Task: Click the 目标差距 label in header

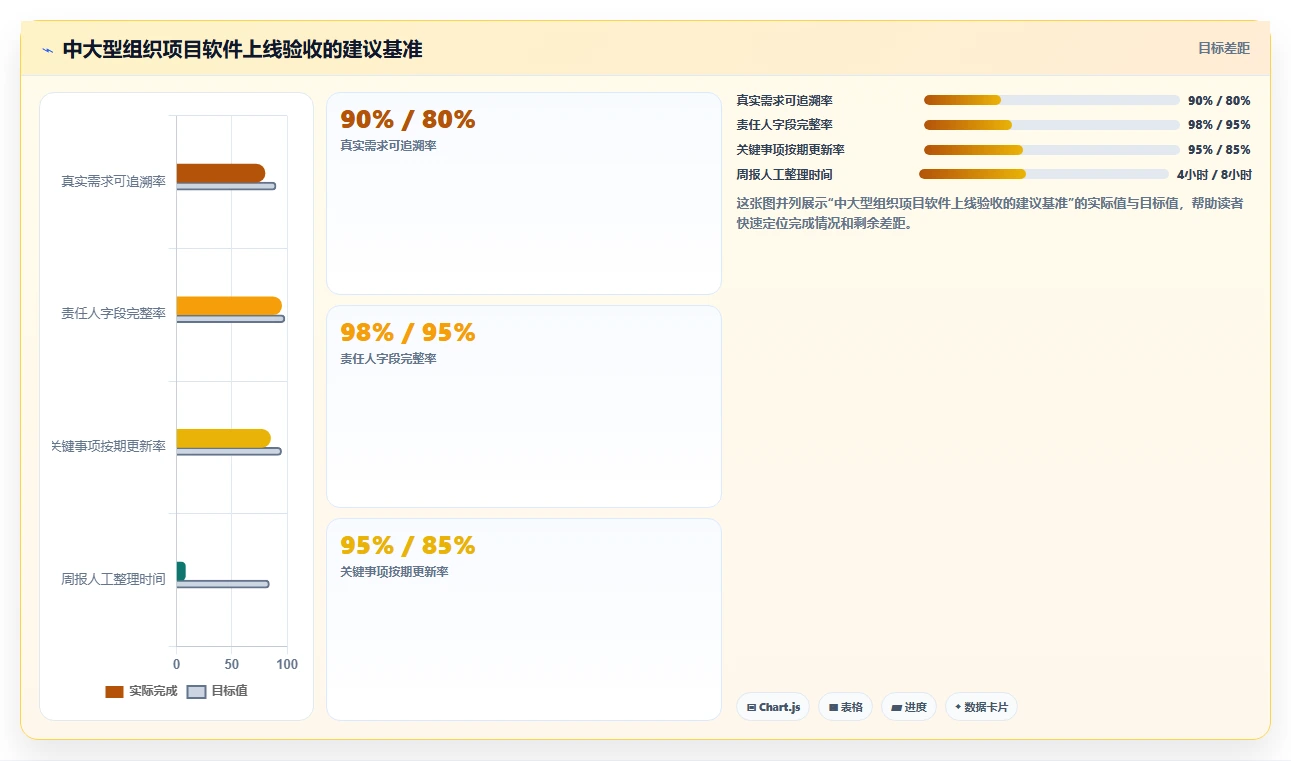Action: point(1224,48)
